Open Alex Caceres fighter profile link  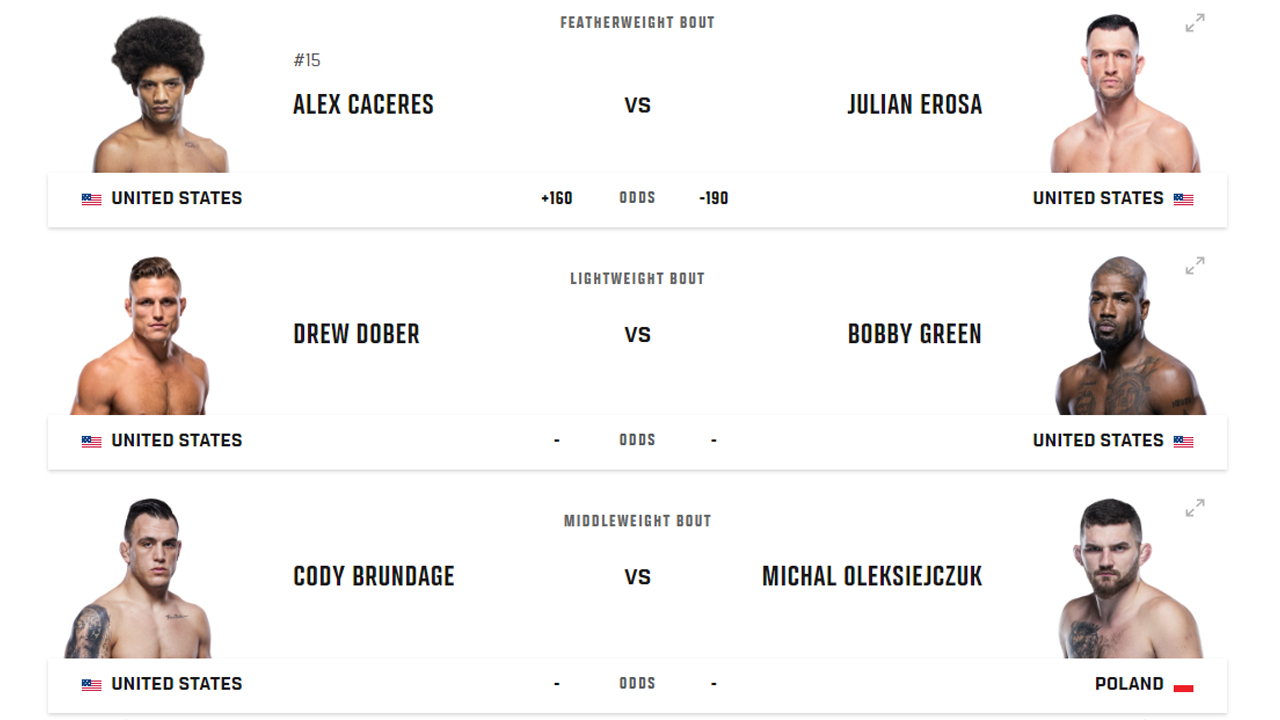click(x=363, y=104)
